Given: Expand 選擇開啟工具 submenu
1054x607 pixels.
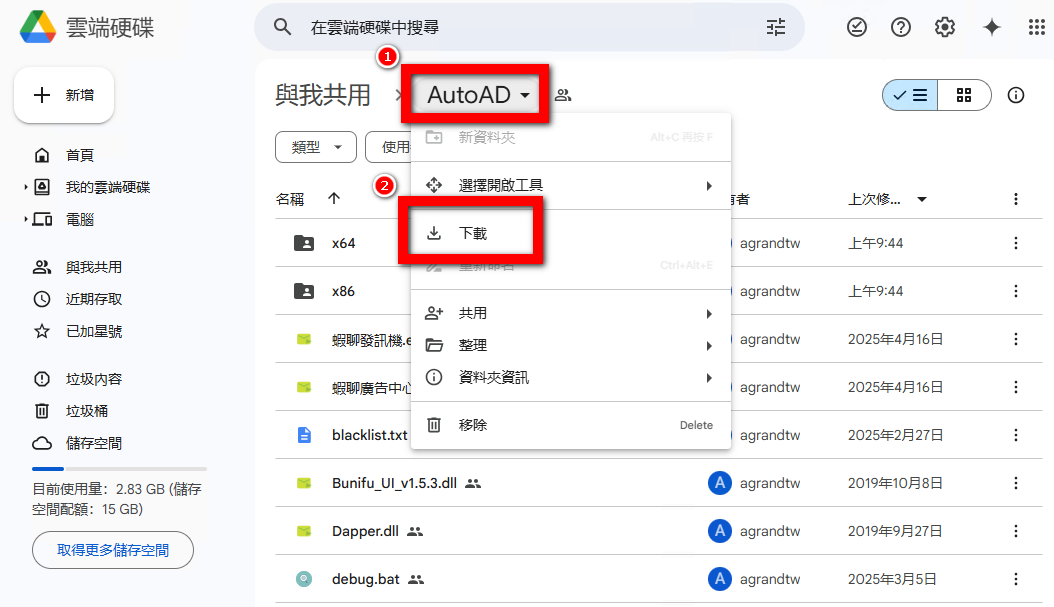Looking at the screenshot, I should coord(570,185).
